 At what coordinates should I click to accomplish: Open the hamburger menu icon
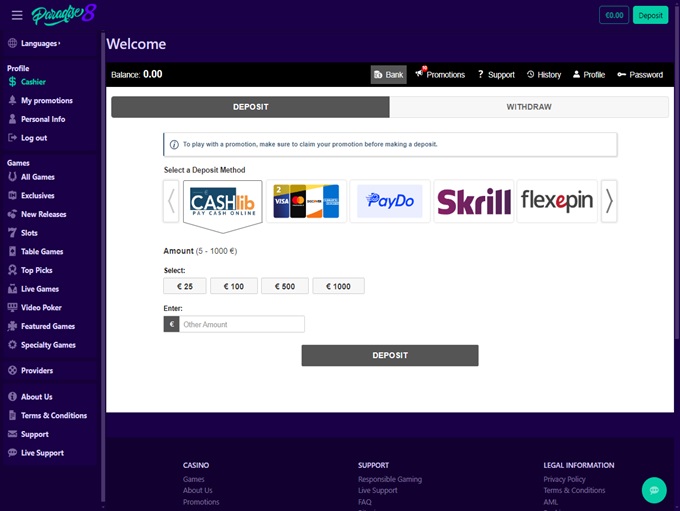tap(17, 15)
